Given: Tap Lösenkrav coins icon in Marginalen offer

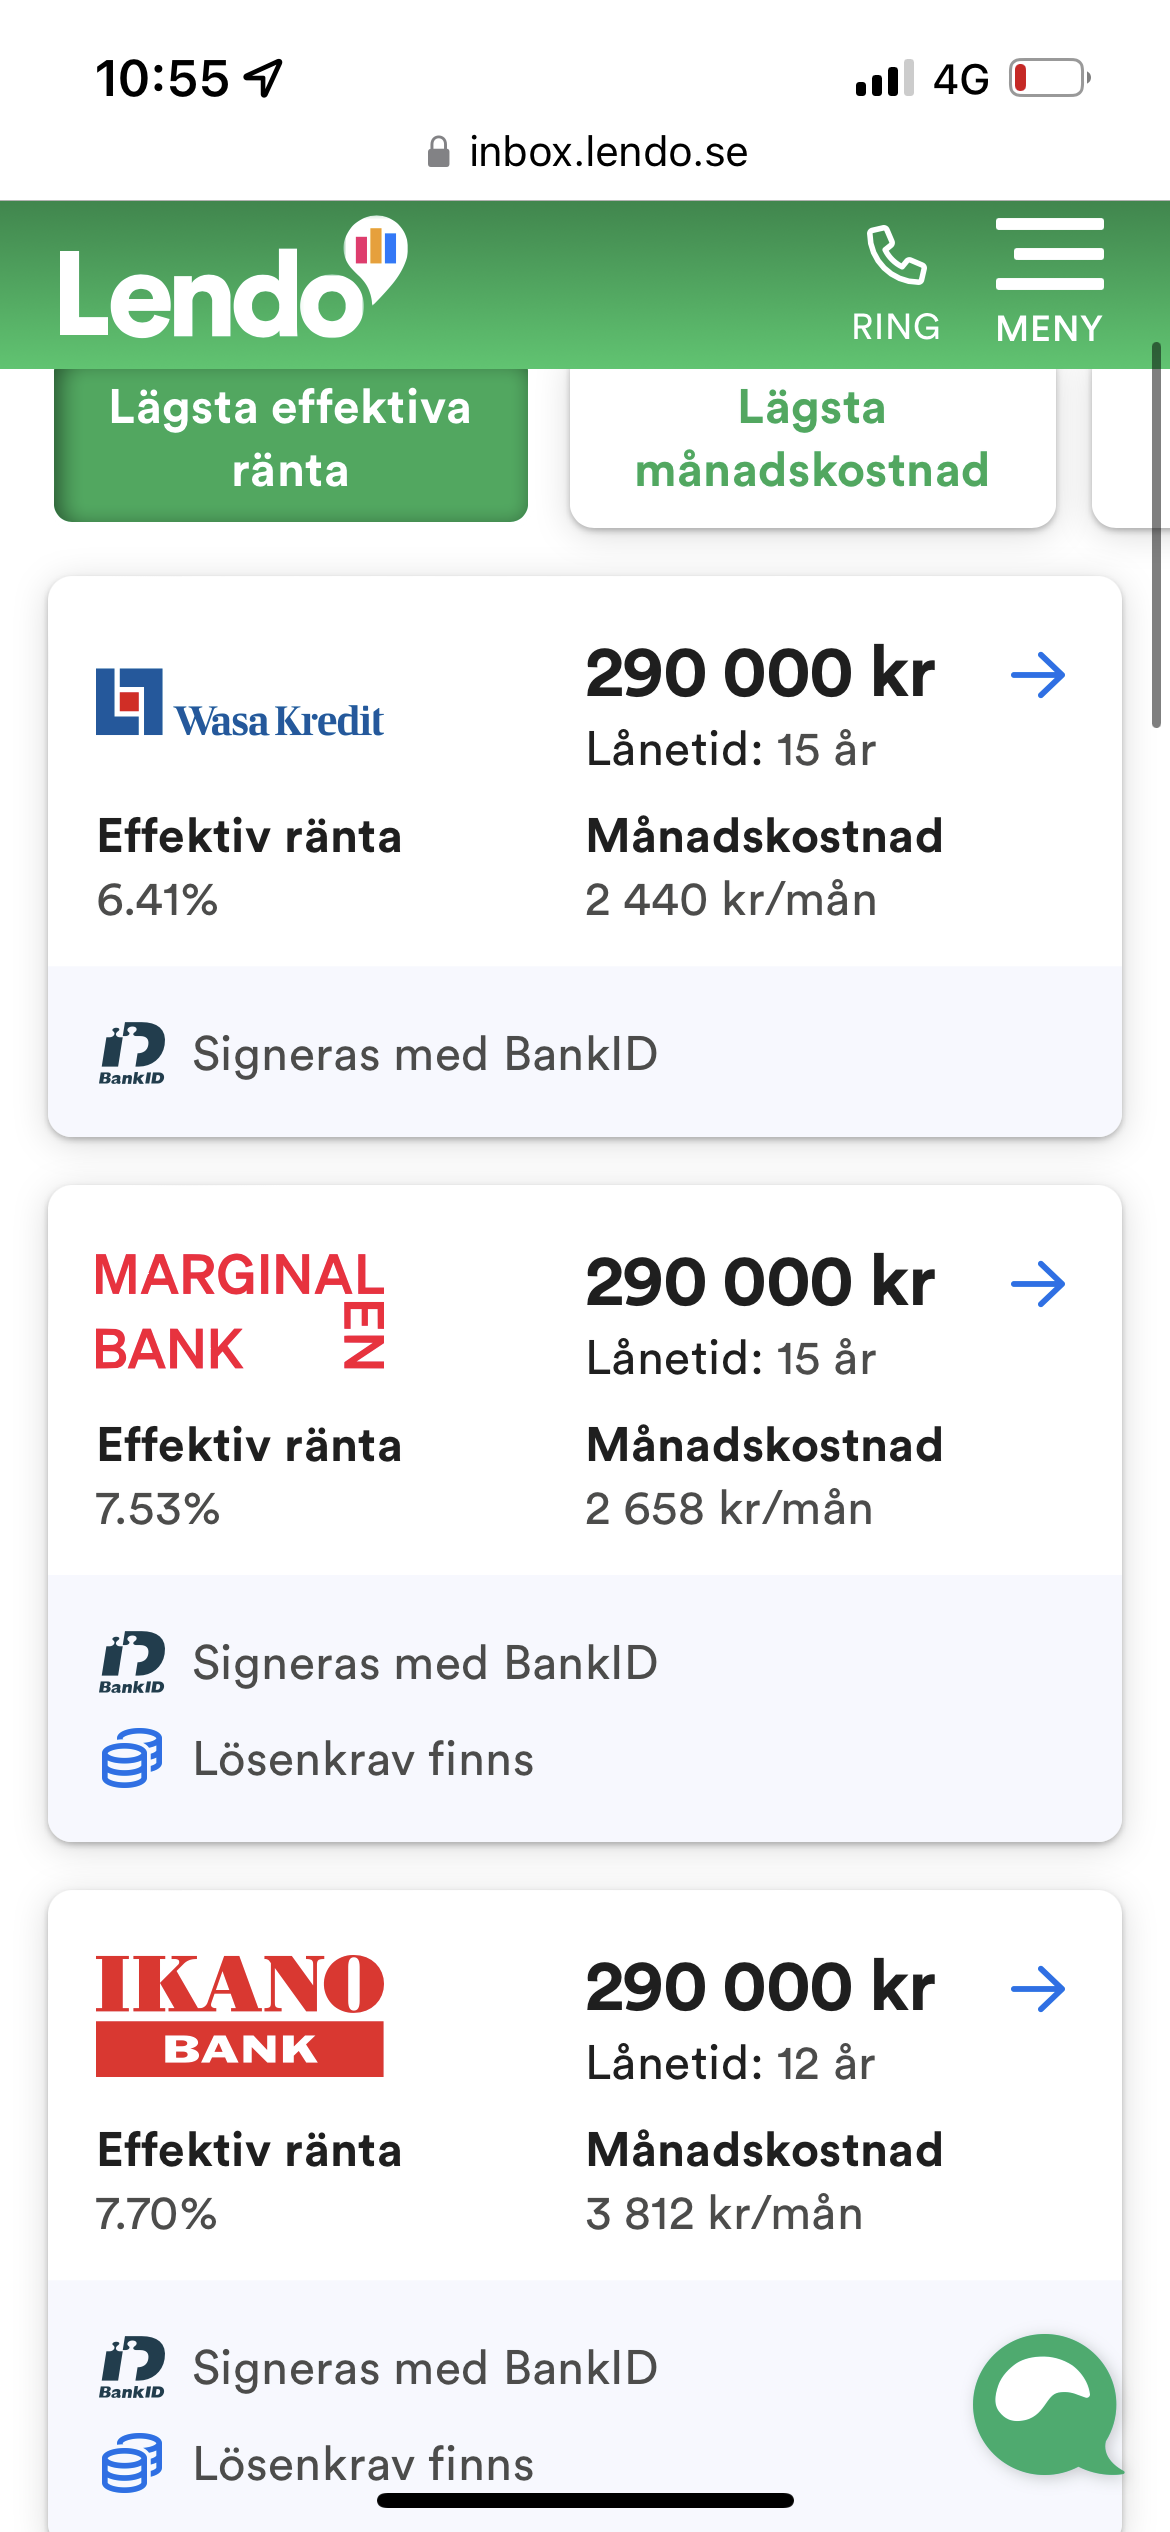Looking at the screenshot, I should point(132,1758).
